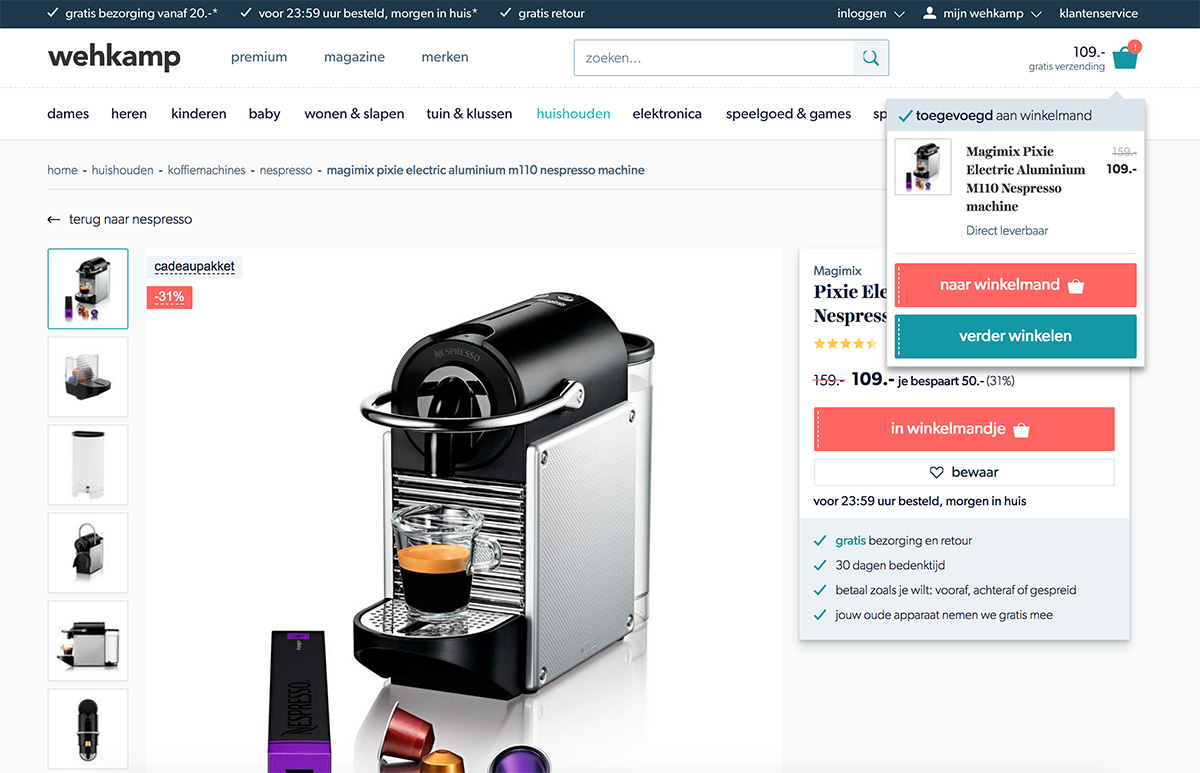Click the back arrow to nespresso
Viewport: 1200px width, 773px height.
(54, 219)
